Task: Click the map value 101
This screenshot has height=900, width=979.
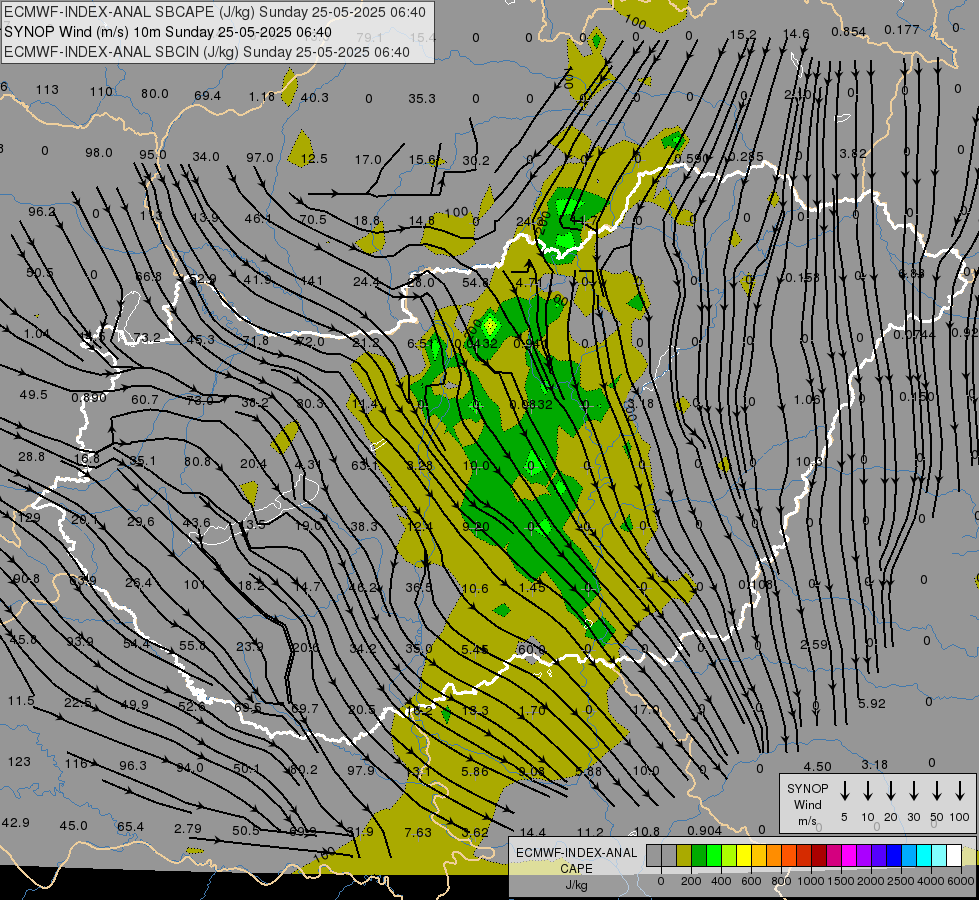Action: tap(194, 585)
